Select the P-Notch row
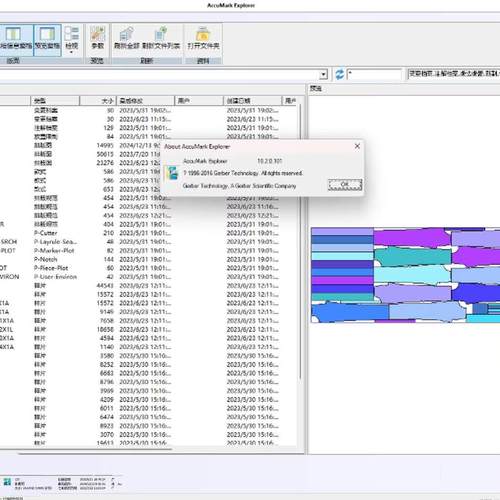 [x=148, y=259]
